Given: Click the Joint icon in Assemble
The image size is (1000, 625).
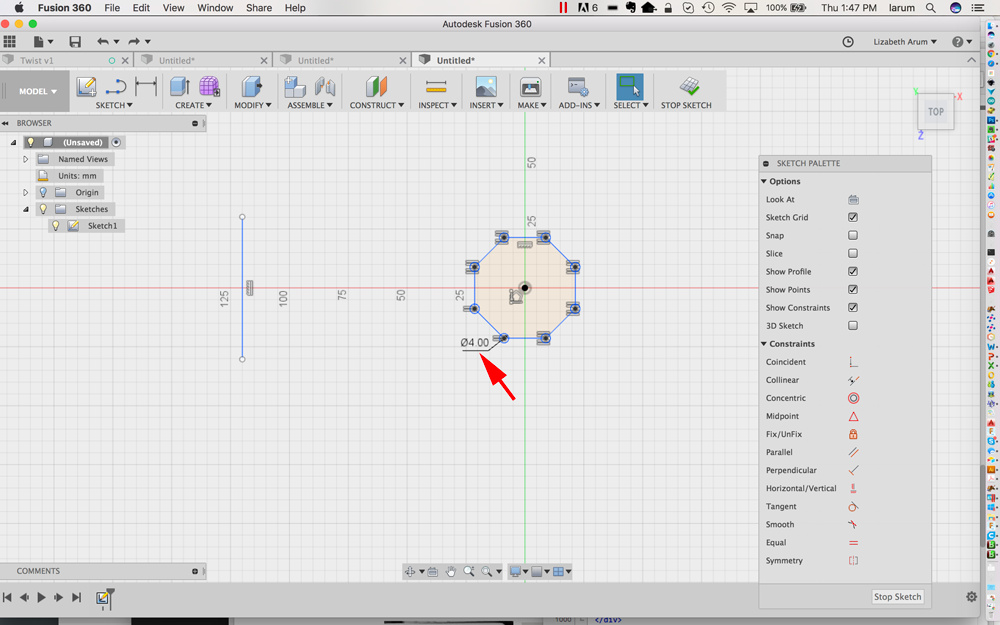Looking at the screenshot, I should 325,86.
